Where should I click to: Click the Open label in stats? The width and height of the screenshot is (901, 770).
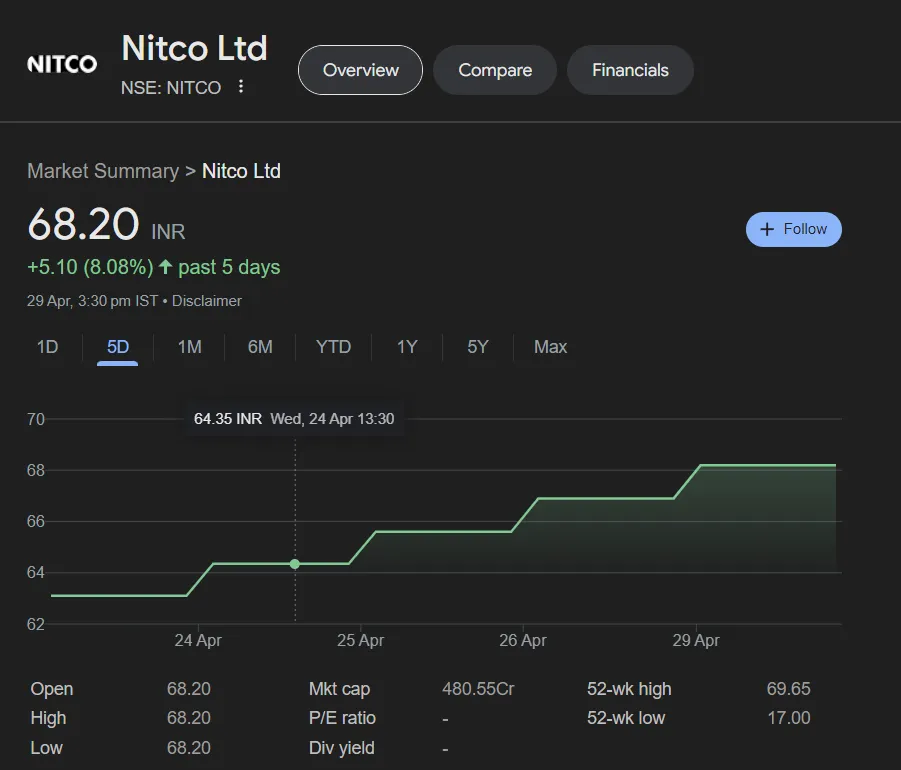coord(52,689)
